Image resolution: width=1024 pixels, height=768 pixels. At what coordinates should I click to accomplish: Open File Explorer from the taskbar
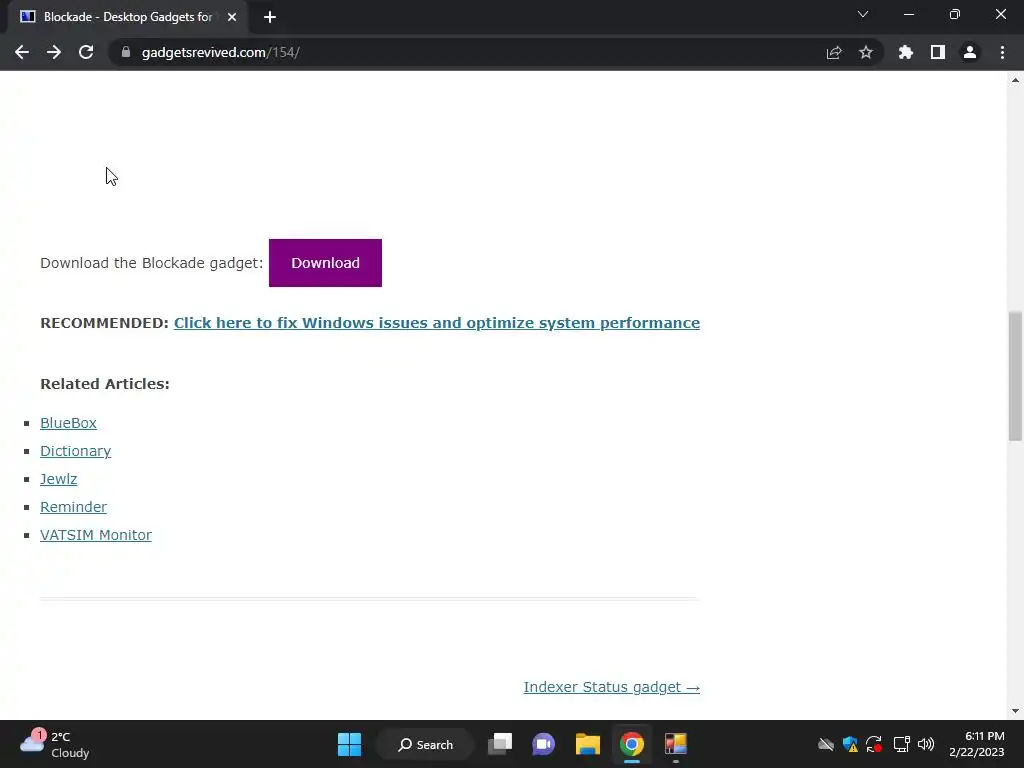click(x=588, y=744)
